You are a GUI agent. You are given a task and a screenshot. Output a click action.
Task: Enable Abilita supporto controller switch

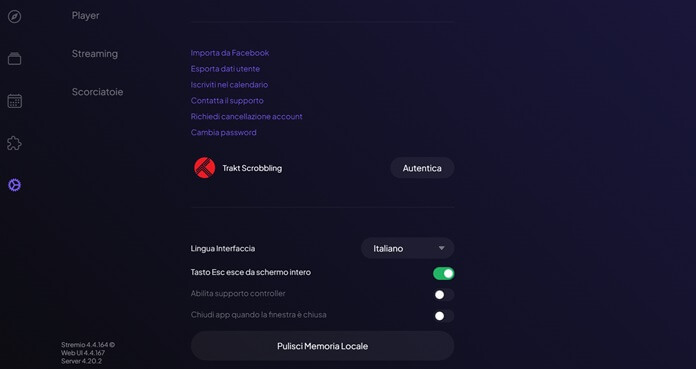point(443,294)
